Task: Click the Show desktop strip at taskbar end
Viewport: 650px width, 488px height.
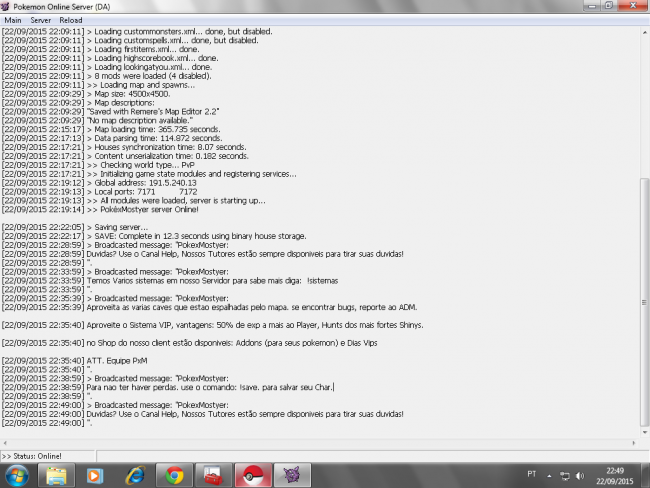Action: coord(646,476)
